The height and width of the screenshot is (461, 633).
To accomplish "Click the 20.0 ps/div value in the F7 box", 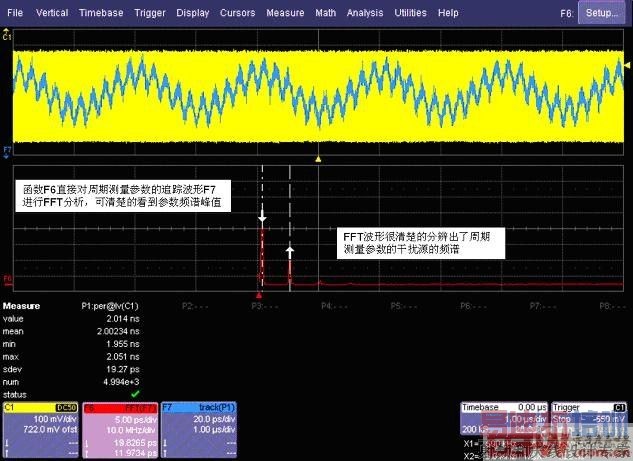I will pyautogui.click(x=214, y=419).
